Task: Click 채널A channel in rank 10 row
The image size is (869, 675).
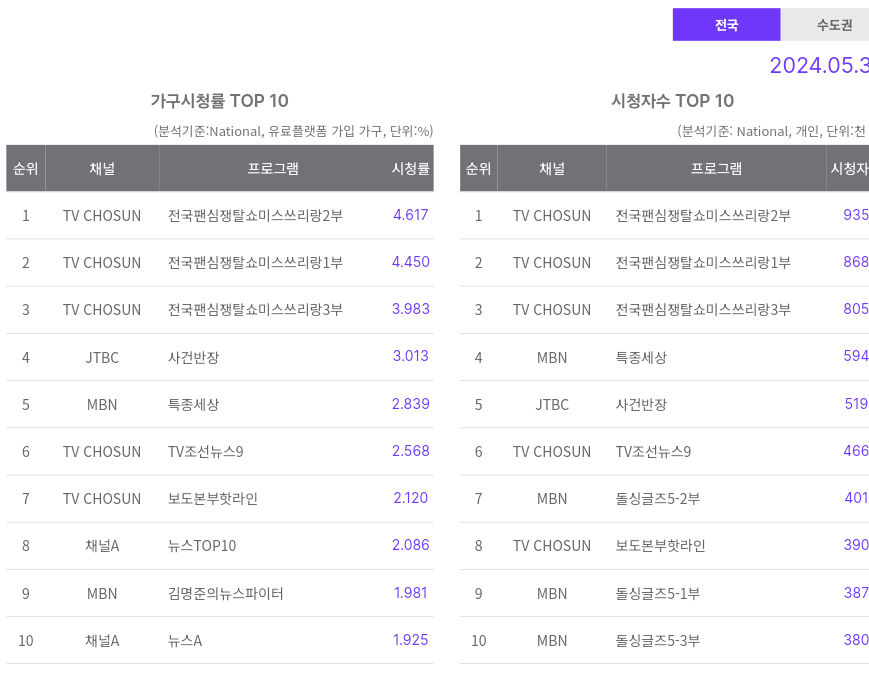Action: (x=102, y=641)
